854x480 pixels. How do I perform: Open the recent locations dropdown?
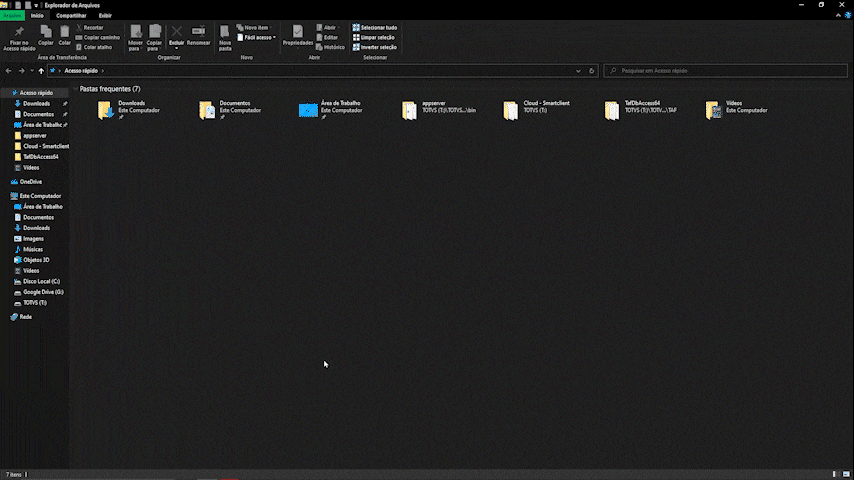coord(32,71)
